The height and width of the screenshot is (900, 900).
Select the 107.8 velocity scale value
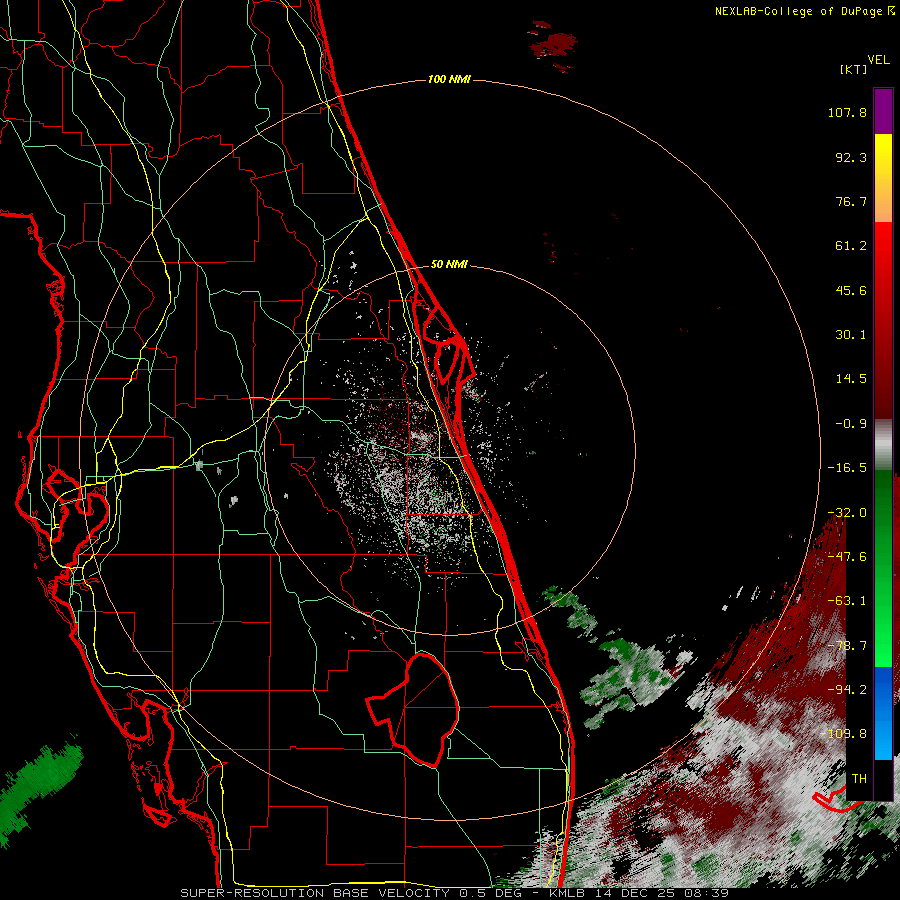[x=847, y=112]
